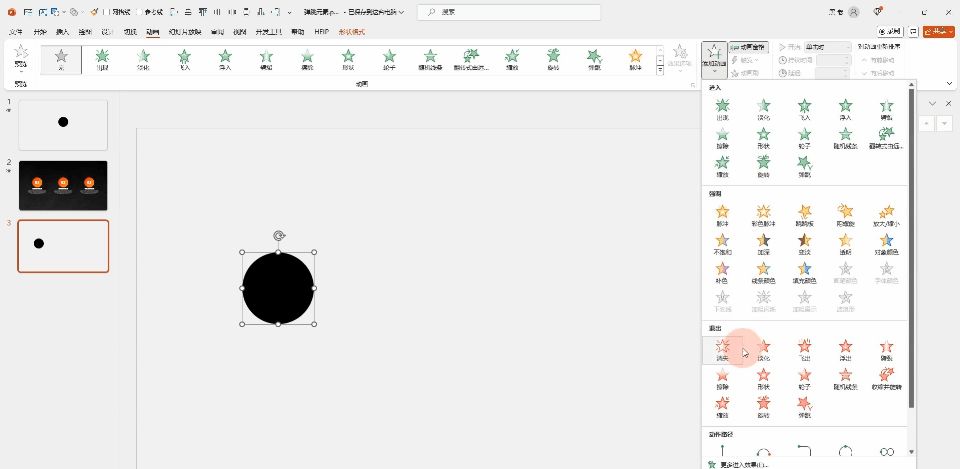Open the 文件 (File) tab
The width and height of the screenshot is (960, 469).
point(17,32)
